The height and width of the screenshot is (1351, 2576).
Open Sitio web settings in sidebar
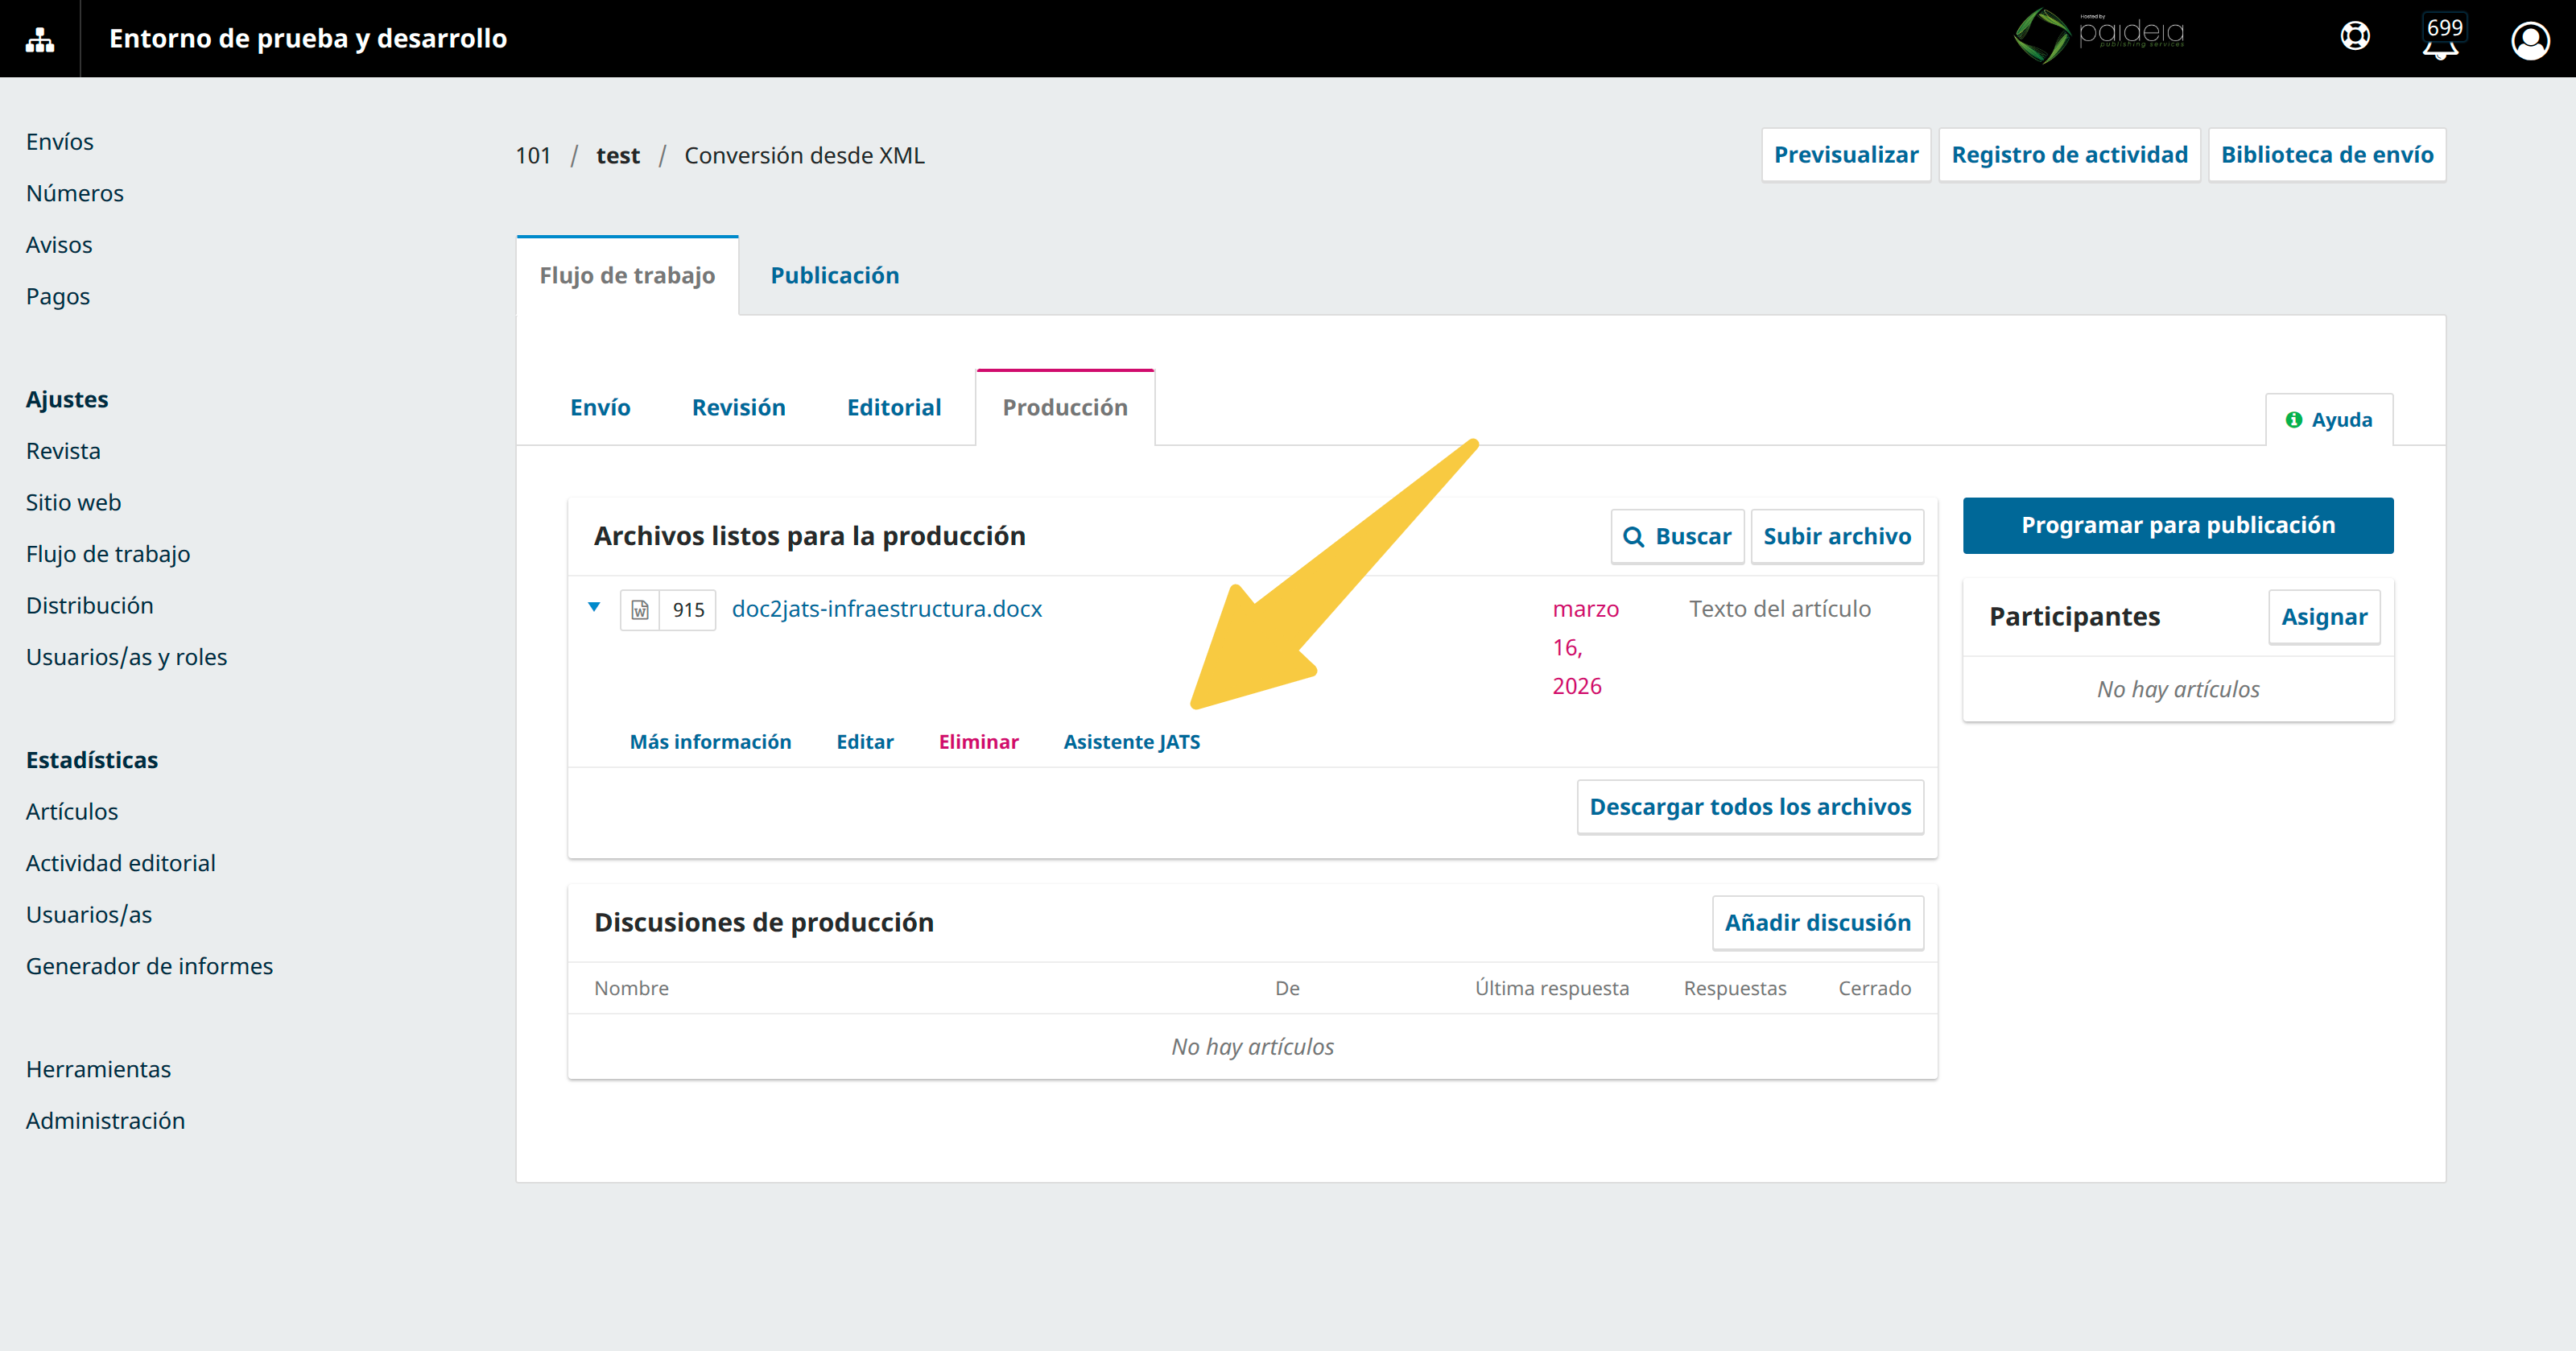tap(73, 503)
